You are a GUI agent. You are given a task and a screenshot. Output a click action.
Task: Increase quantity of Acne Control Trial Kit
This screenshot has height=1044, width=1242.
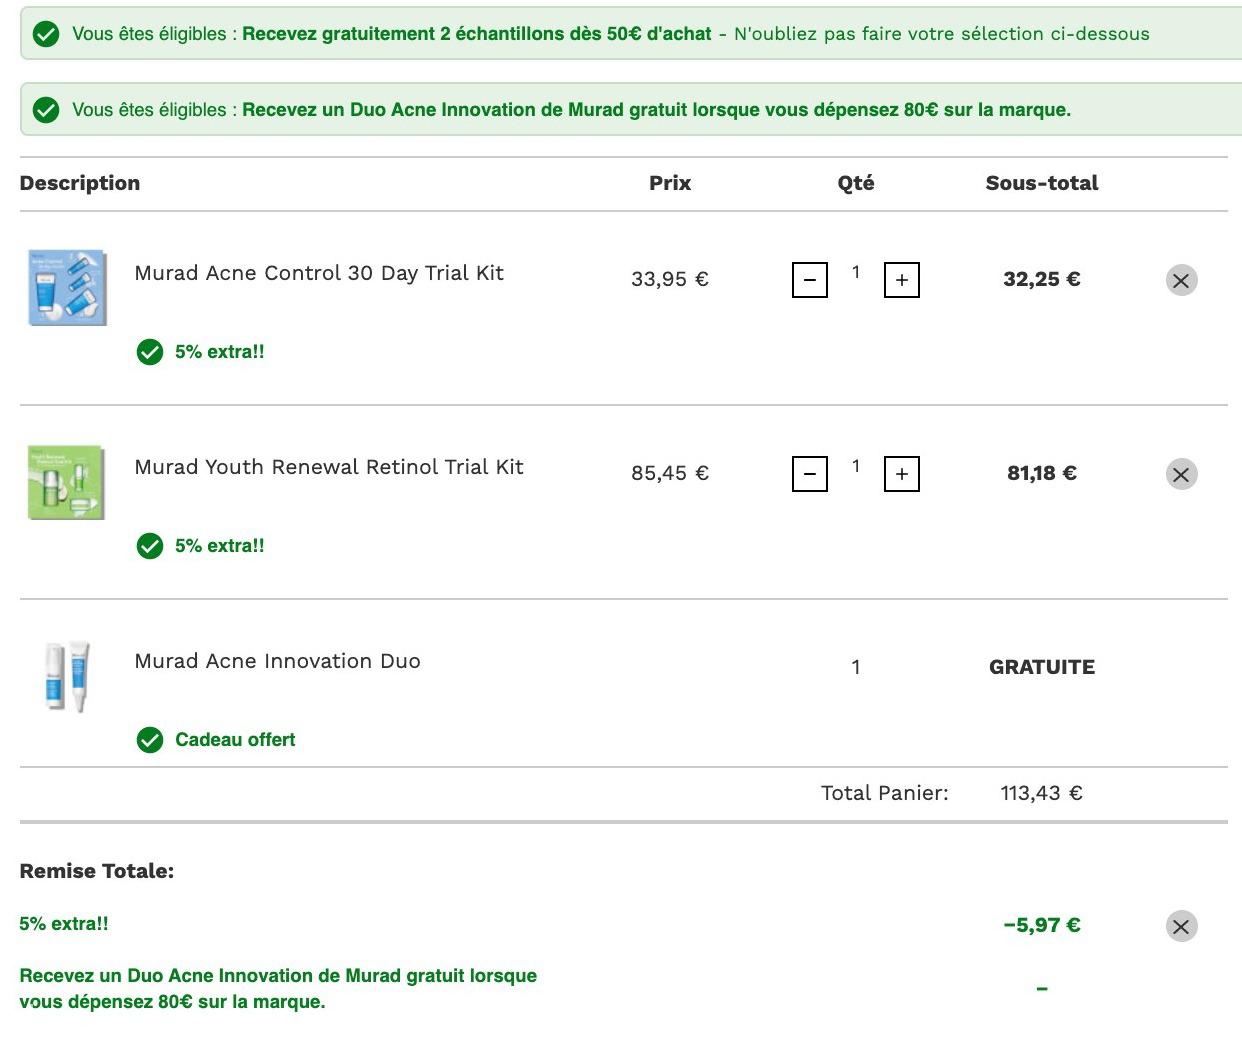coord(902,280)
